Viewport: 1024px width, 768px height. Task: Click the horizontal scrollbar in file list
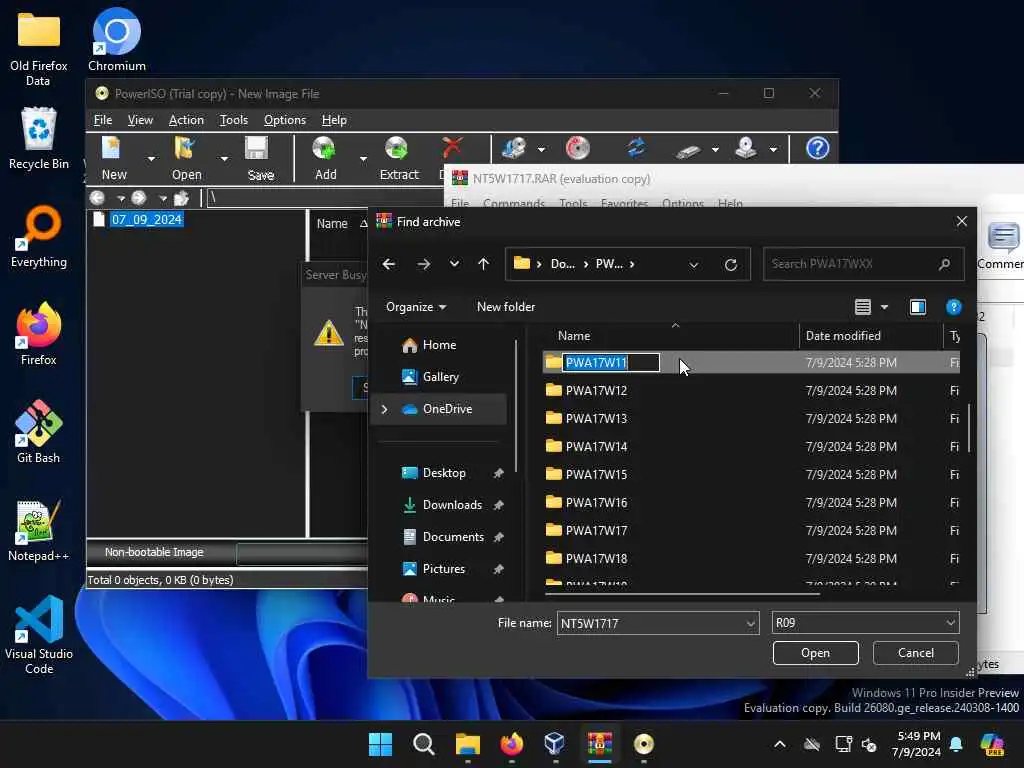tap(682, 594)
